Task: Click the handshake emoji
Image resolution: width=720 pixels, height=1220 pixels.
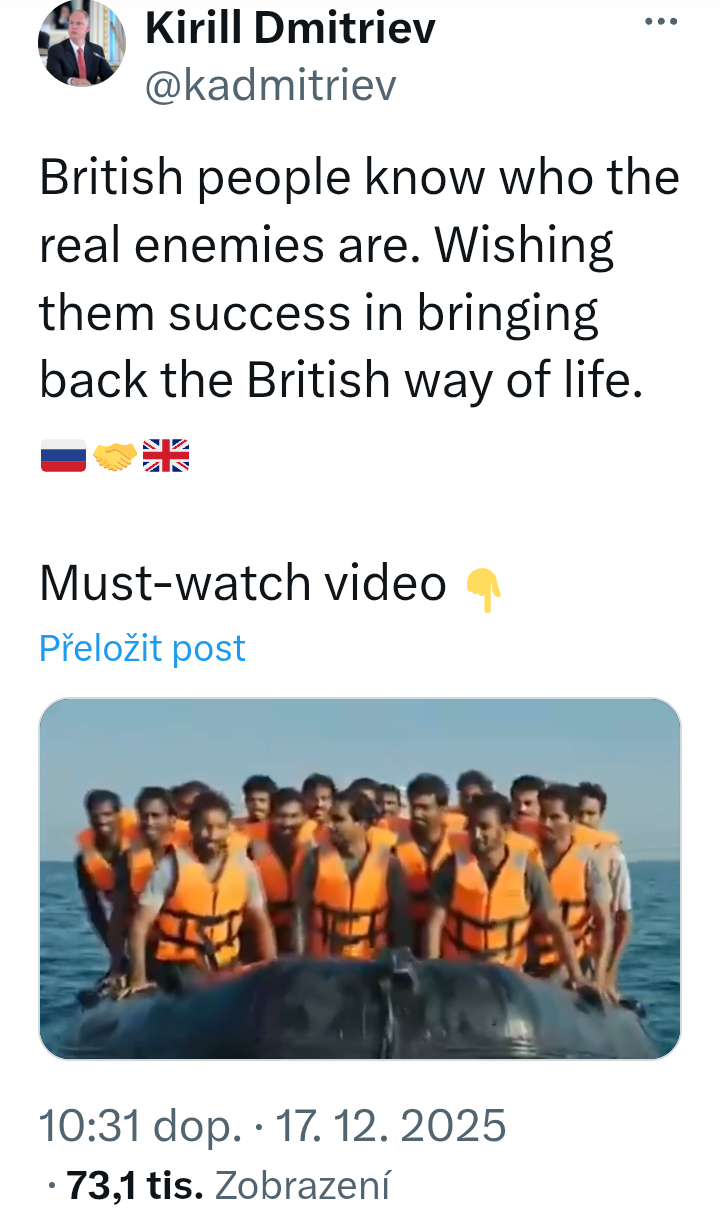Action: coord(115,457)
